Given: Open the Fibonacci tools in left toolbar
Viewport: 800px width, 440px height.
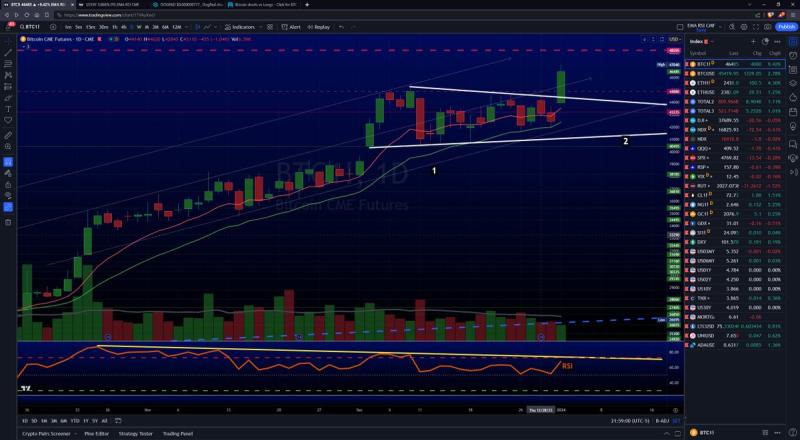Looking at the screenshot, I should (8, 64).
